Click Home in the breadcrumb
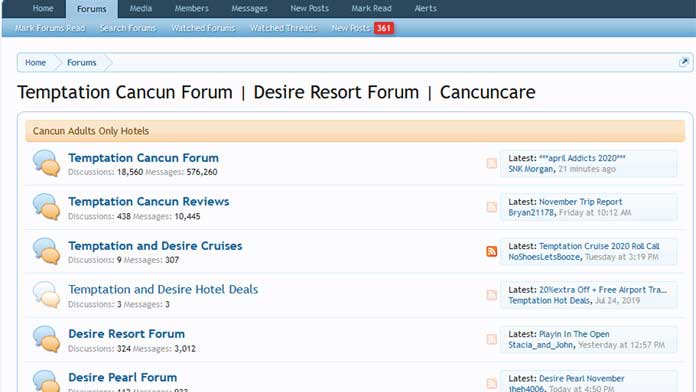 36,63
